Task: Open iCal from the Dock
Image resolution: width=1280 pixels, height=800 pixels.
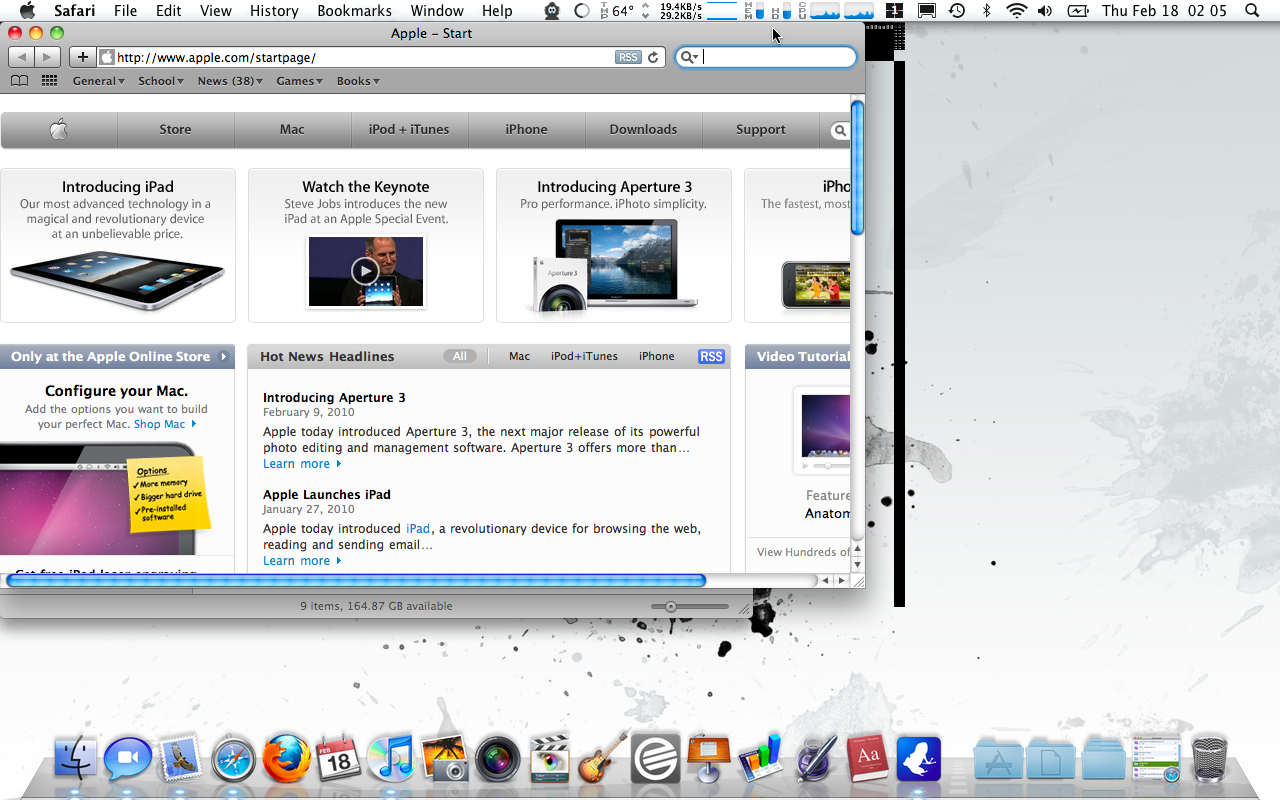Action: (339, 759)
